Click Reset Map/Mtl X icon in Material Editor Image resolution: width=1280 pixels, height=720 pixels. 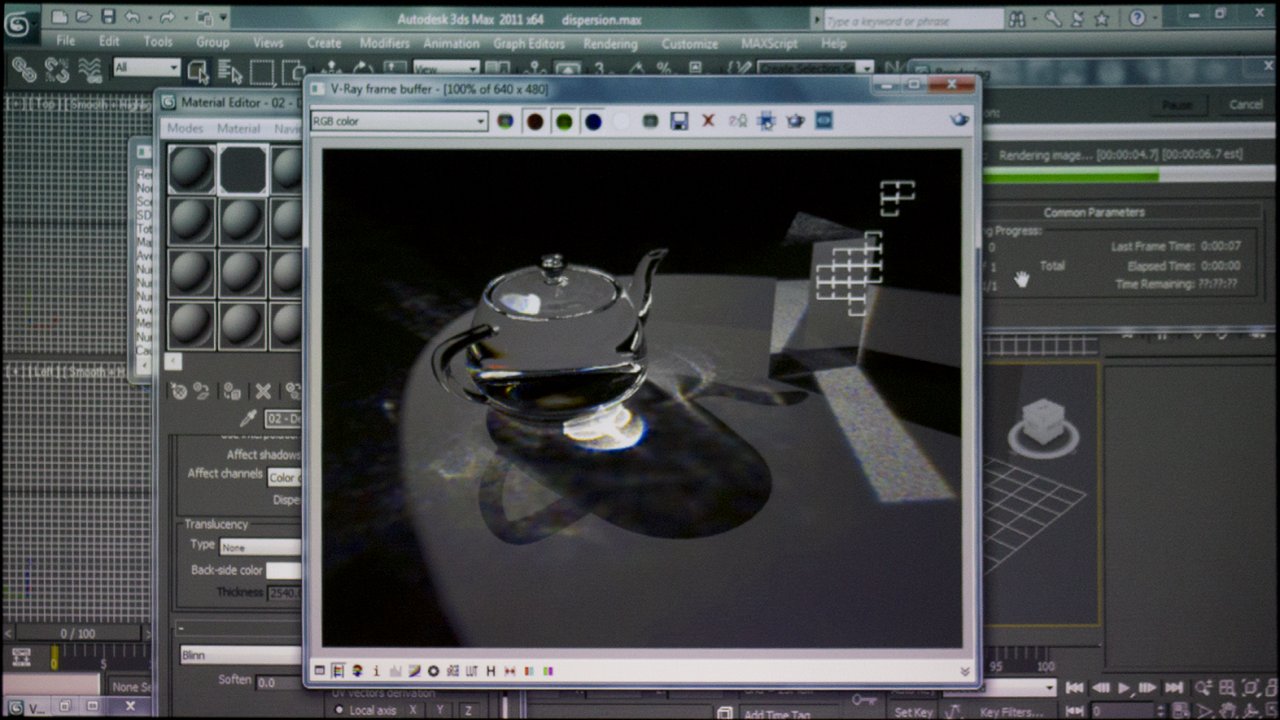coord(263,391)
